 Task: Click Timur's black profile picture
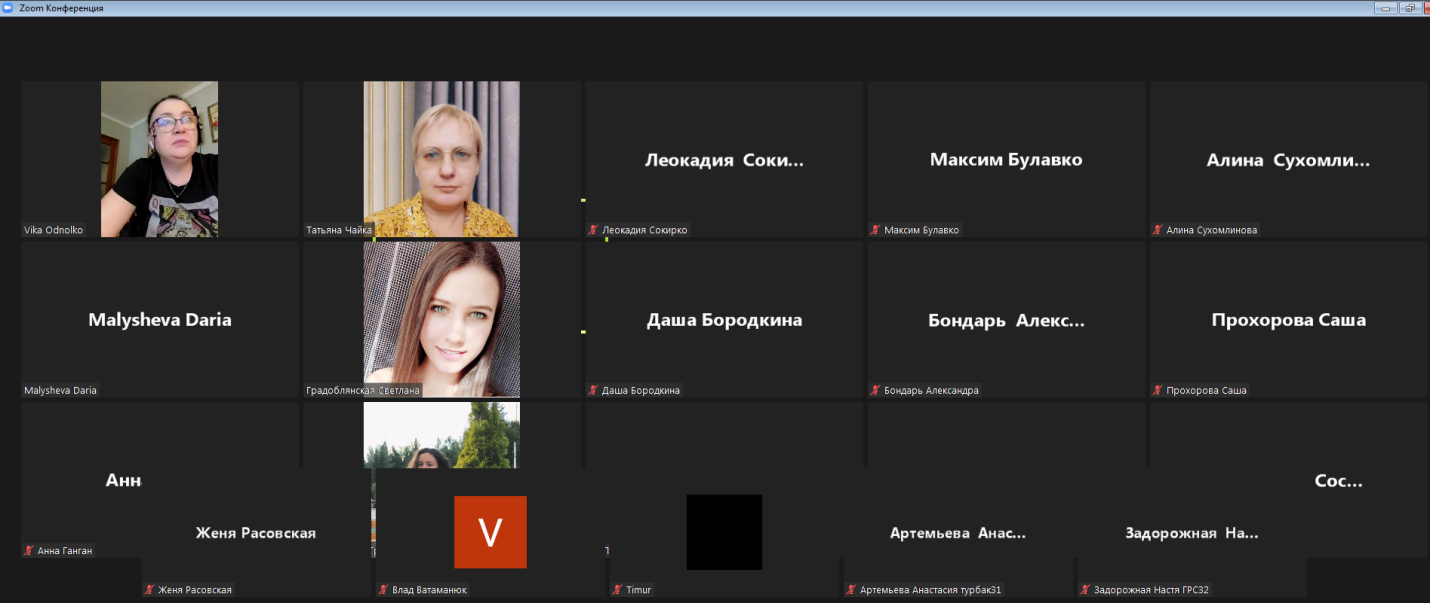pos(724,532)
